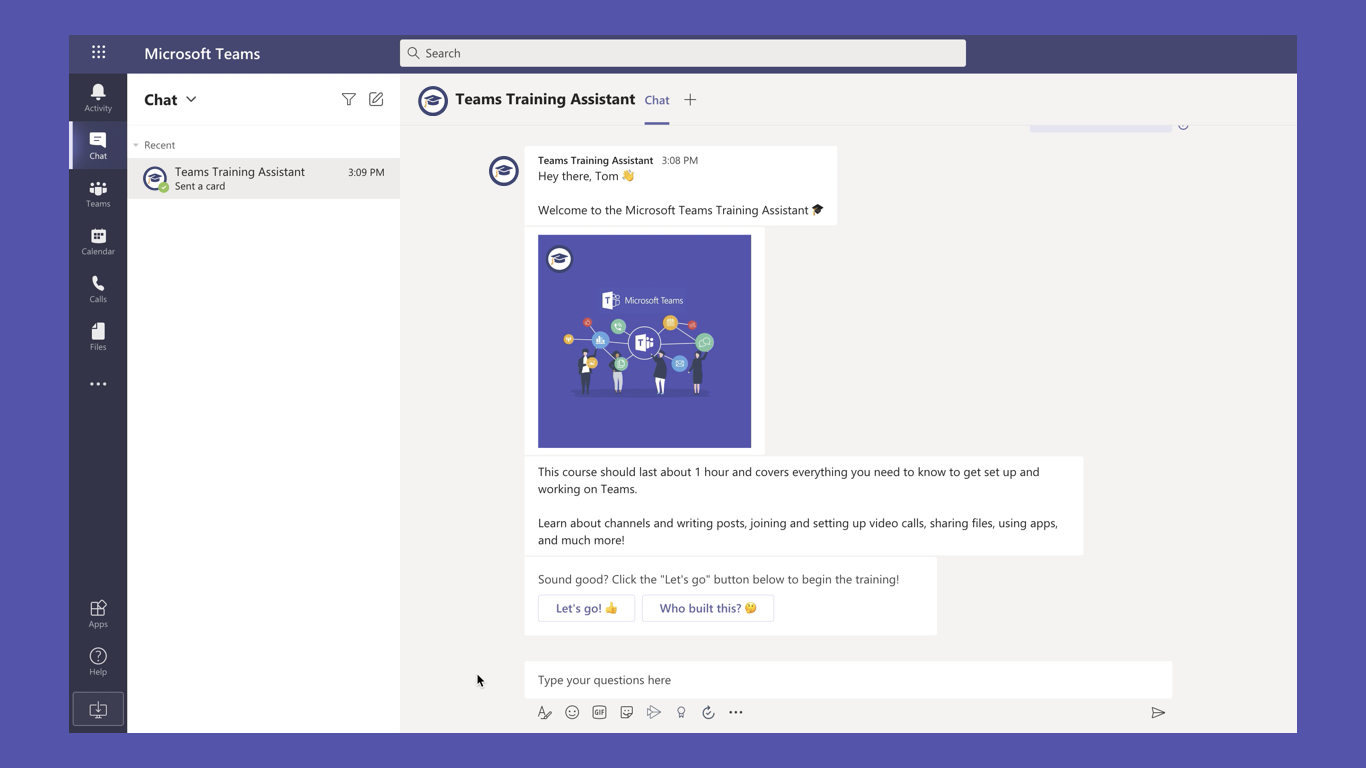
Task: Open the Apps store
Action: (x=98, y=614)
